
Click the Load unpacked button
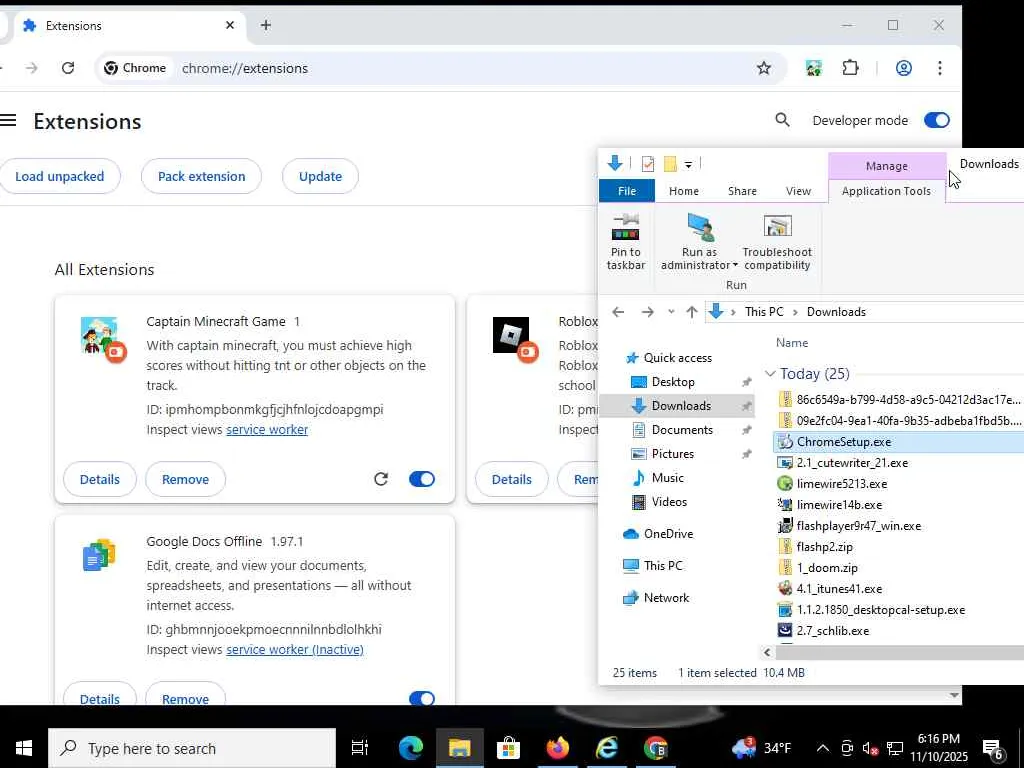[59, 176]
